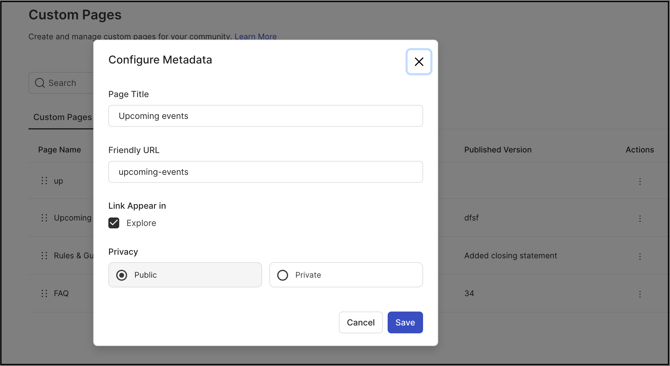
Task: Open the Learn More link
Action: pos(256,37)
